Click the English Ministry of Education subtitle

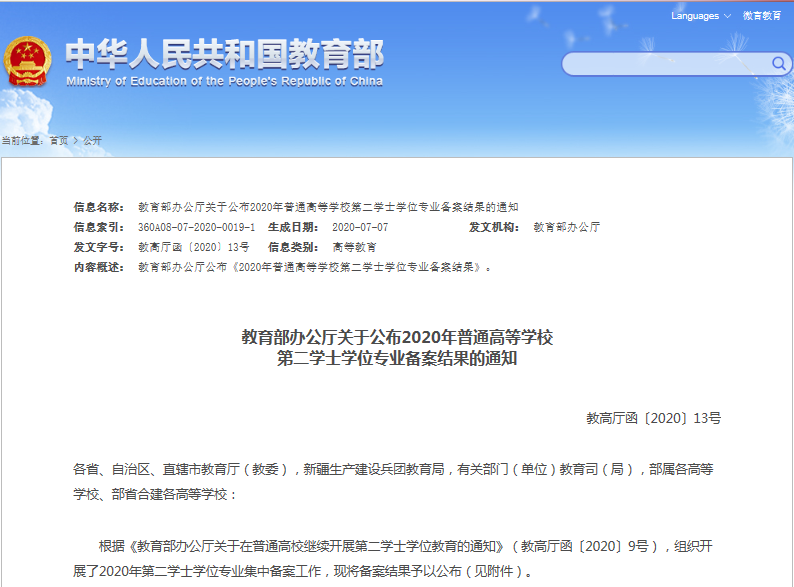coord(224,81)
